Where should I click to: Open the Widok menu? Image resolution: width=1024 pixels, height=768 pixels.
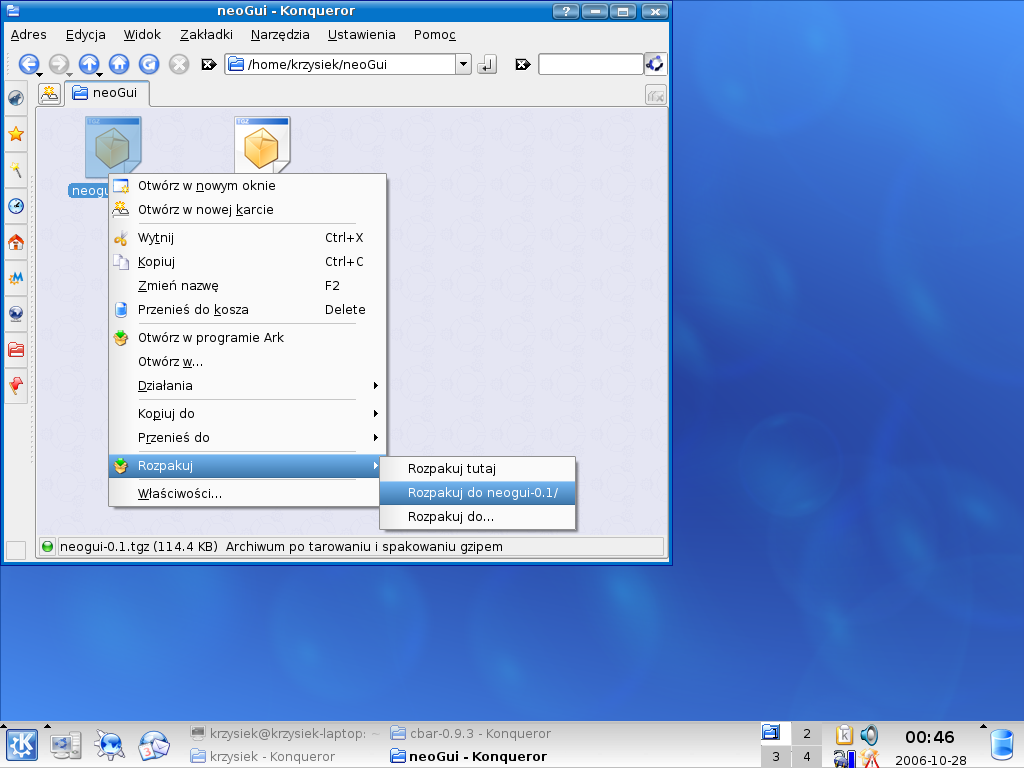[x=142, y=35]
